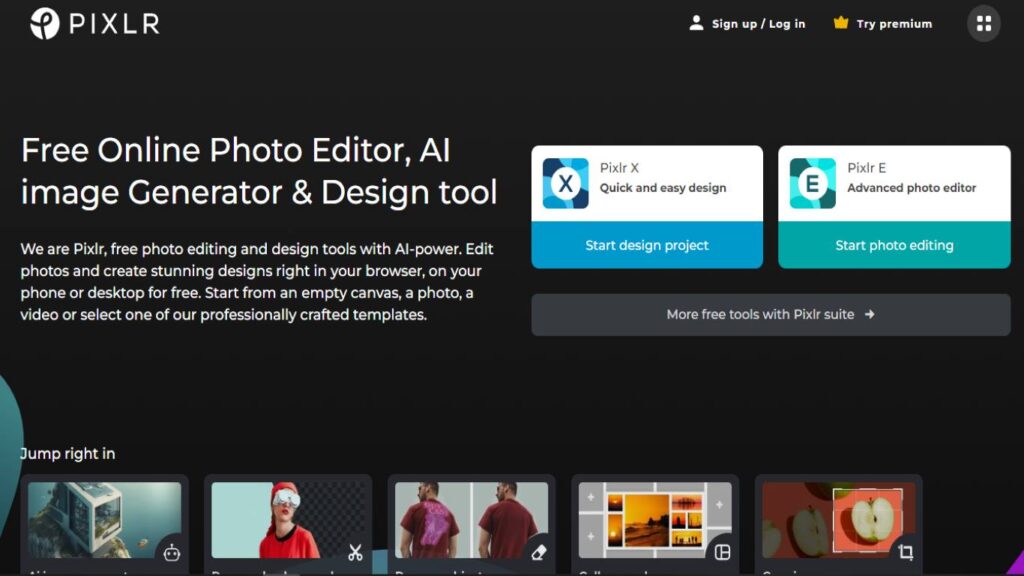Click the 'Free Online Photo Editor' headline
This screenshot has height=576, width=1024.
(x=259, y=171)
